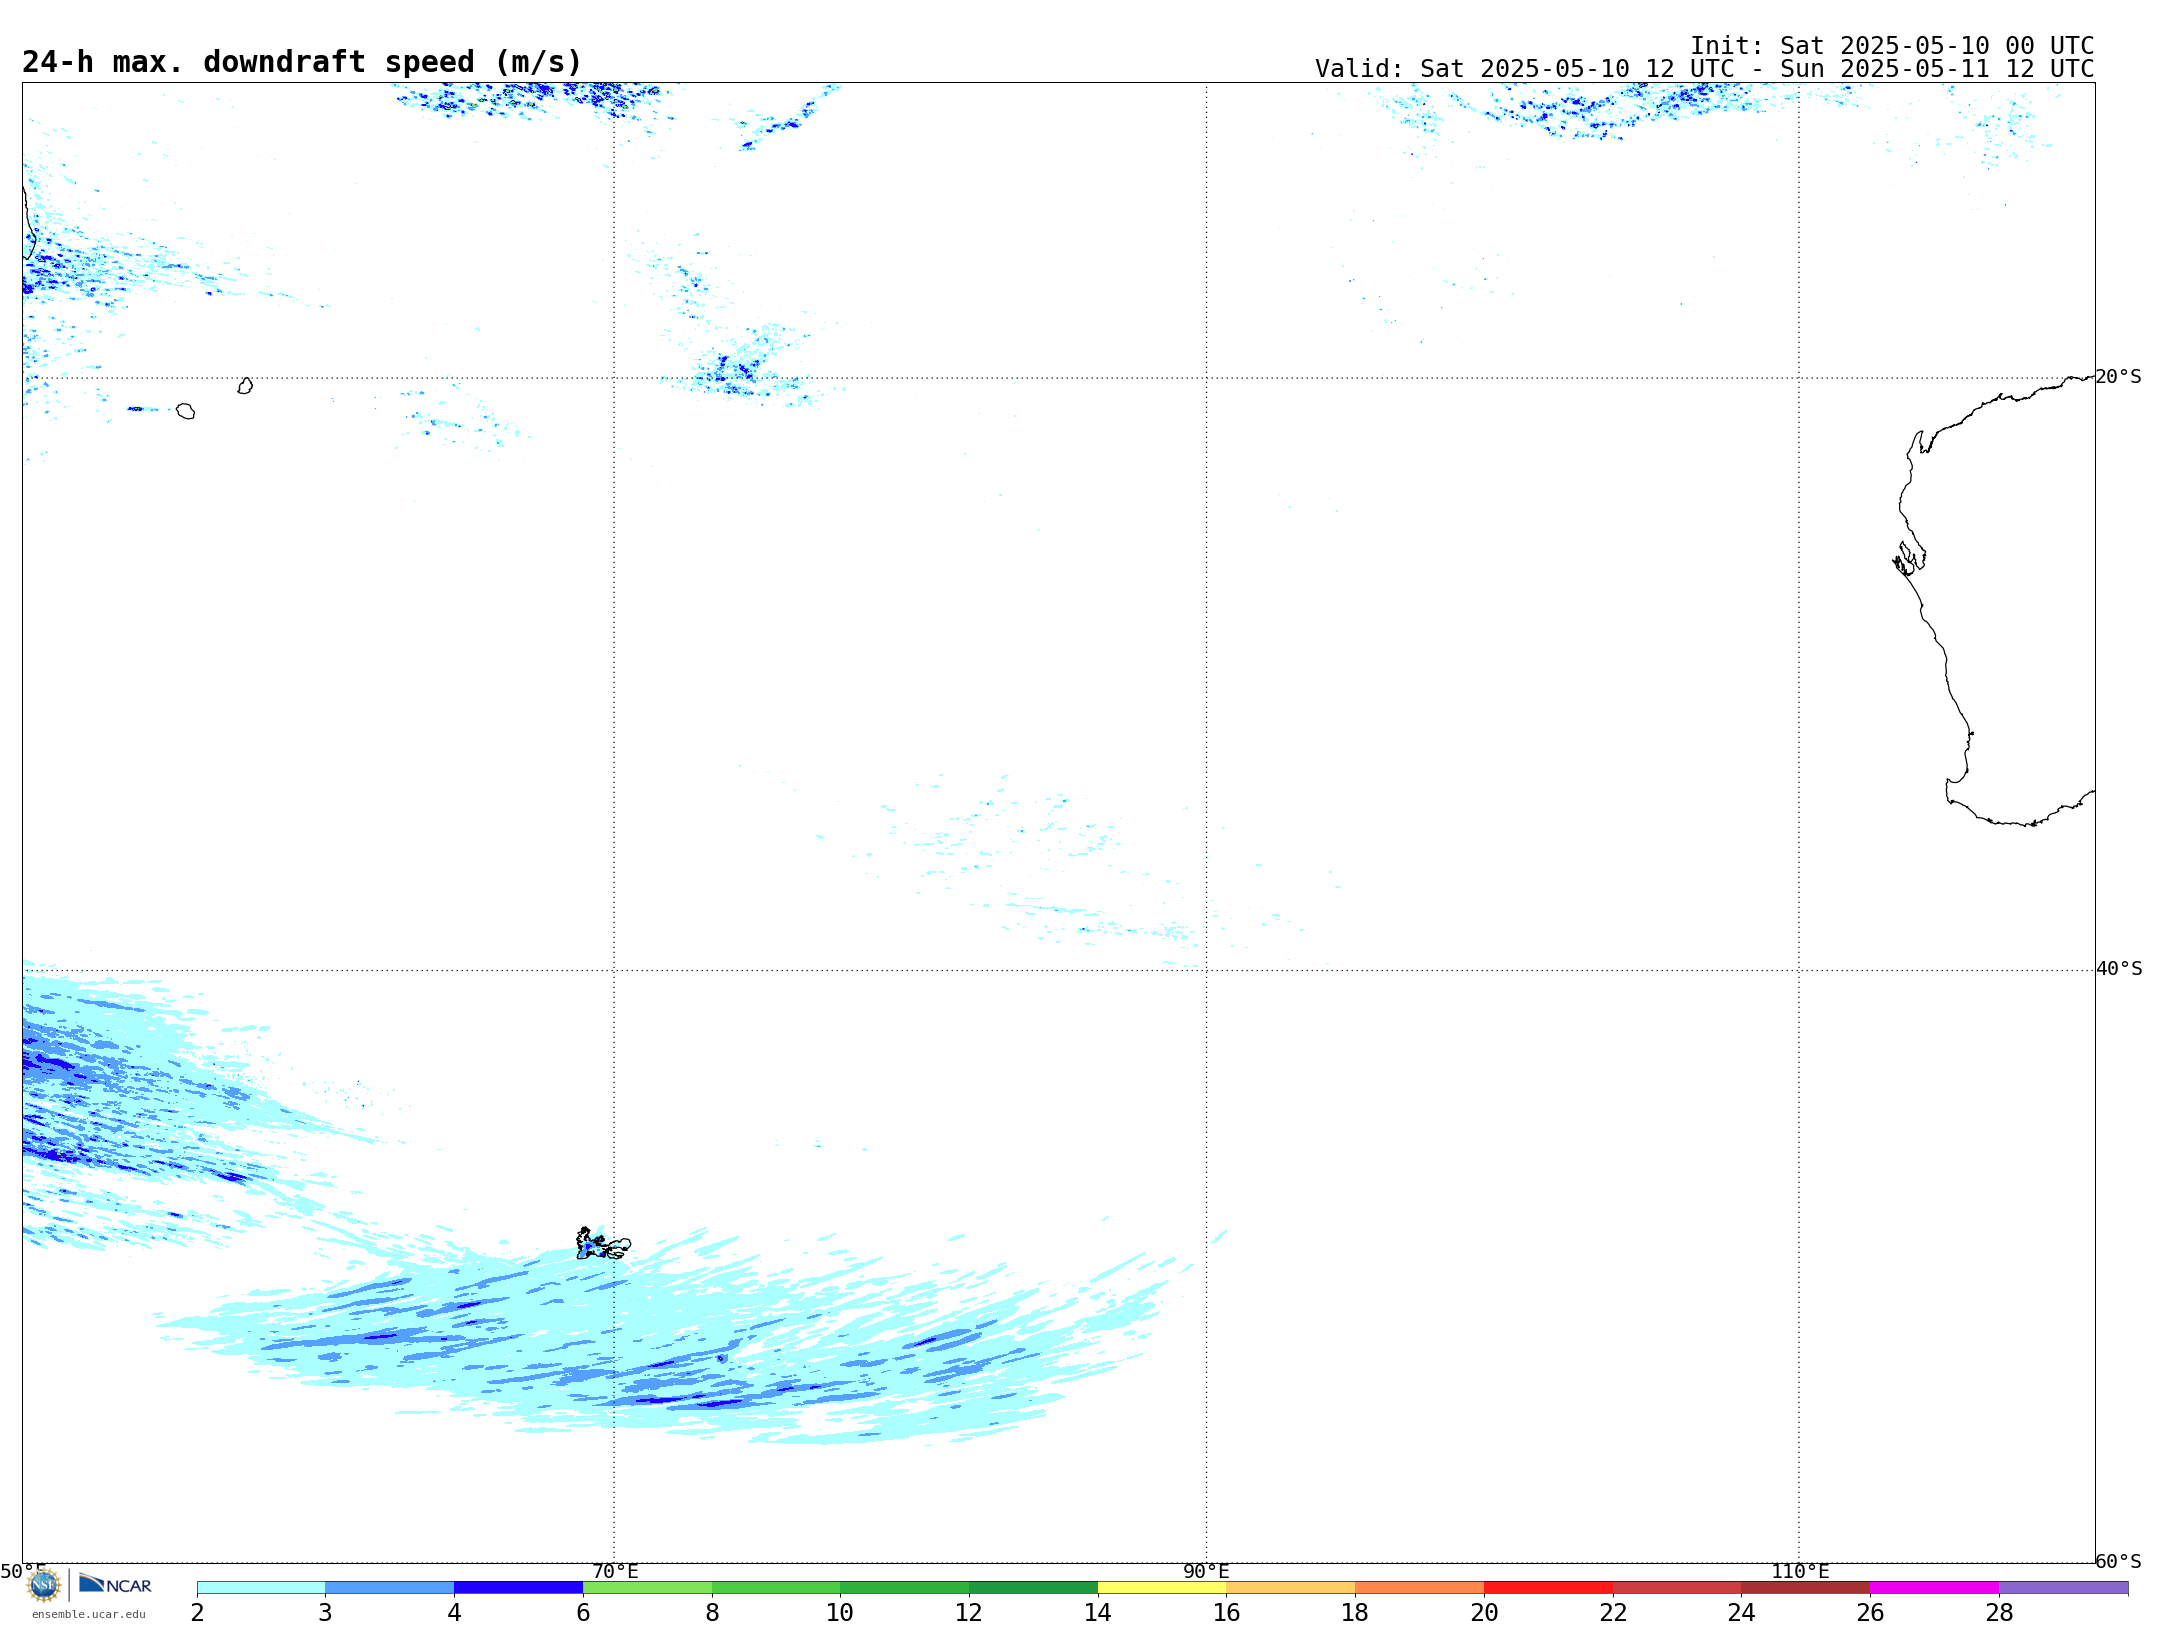Pick the orange 18–20 m/s colorbar swatch
Screen dimensions: 2160x1626
coord(1420,1588)
